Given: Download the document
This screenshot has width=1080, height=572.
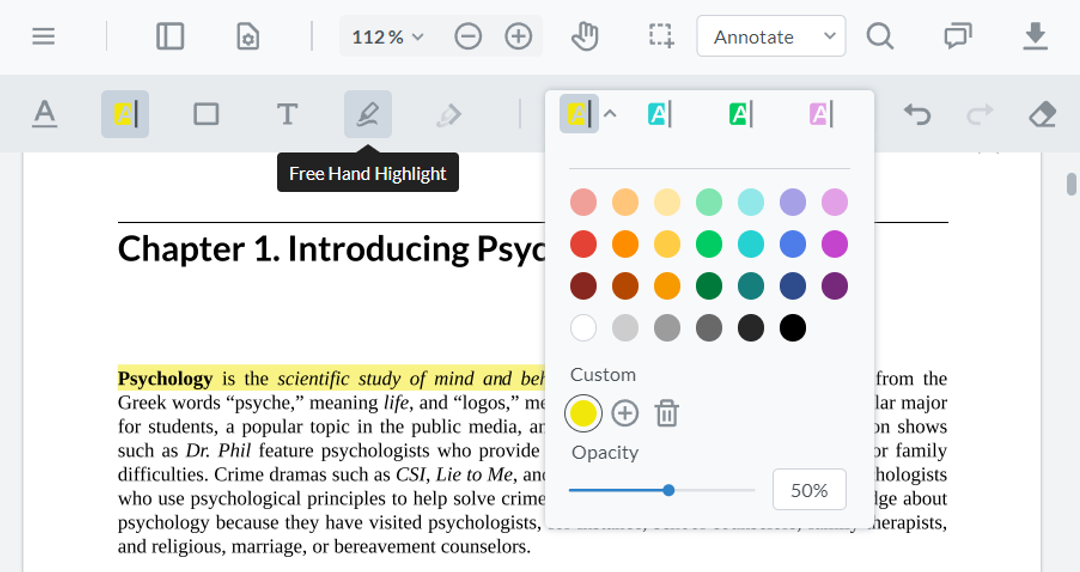Looking at the screenshot, I should (1035, 36).
